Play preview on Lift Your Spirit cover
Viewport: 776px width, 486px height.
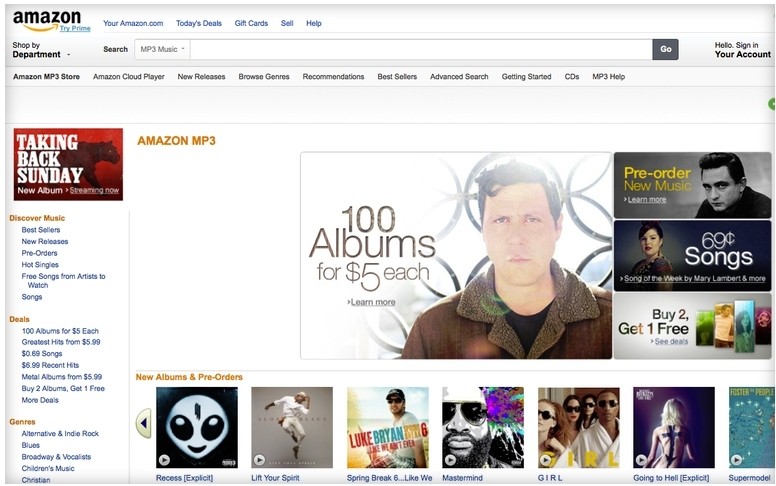tap(259, 460)
